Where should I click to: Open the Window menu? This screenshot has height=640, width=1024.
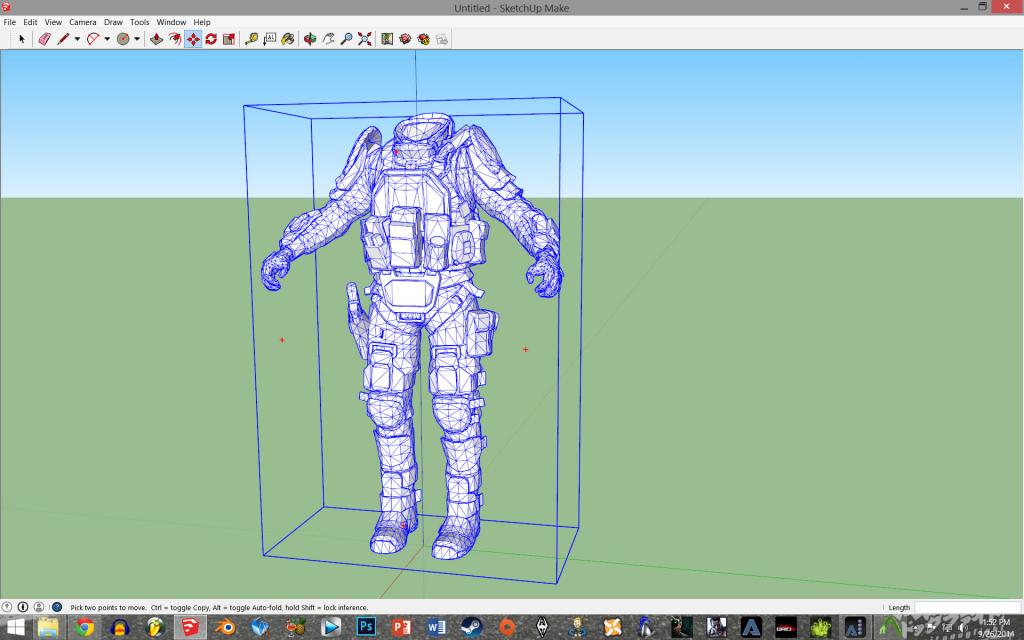pyautogui.click(x=171, y=22)
